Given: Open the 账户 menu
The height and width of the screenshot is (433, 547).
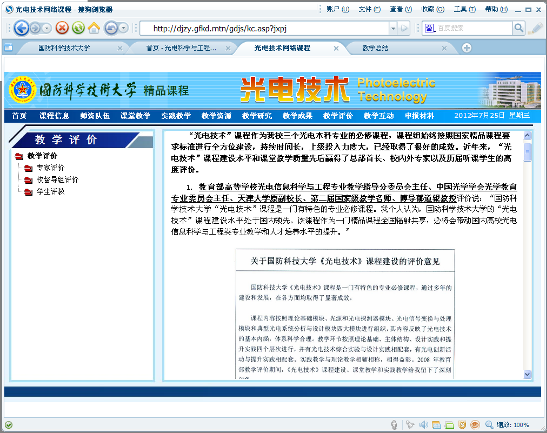Looking at the screenshot, I should pos(337,9).
